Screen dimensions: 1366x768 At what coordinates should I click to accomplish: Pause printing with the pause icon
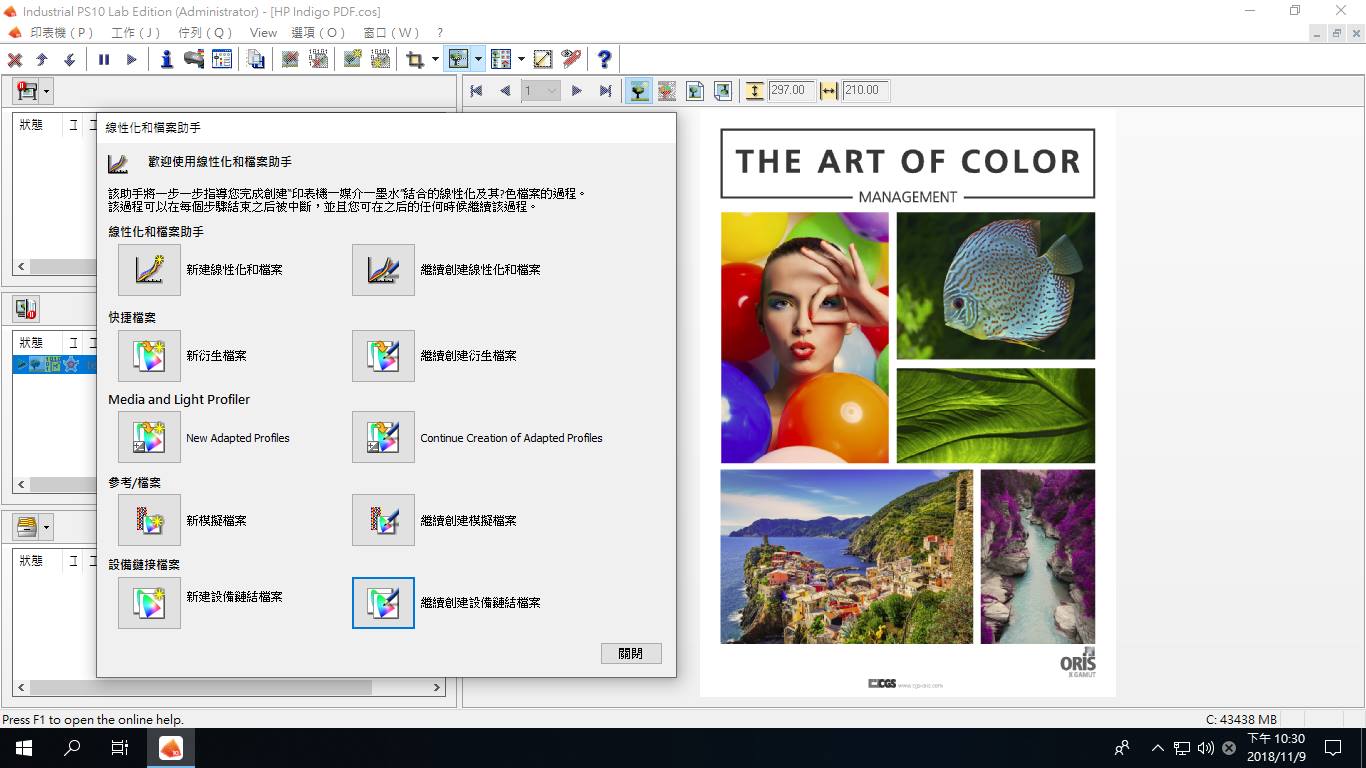pos(104,60)
